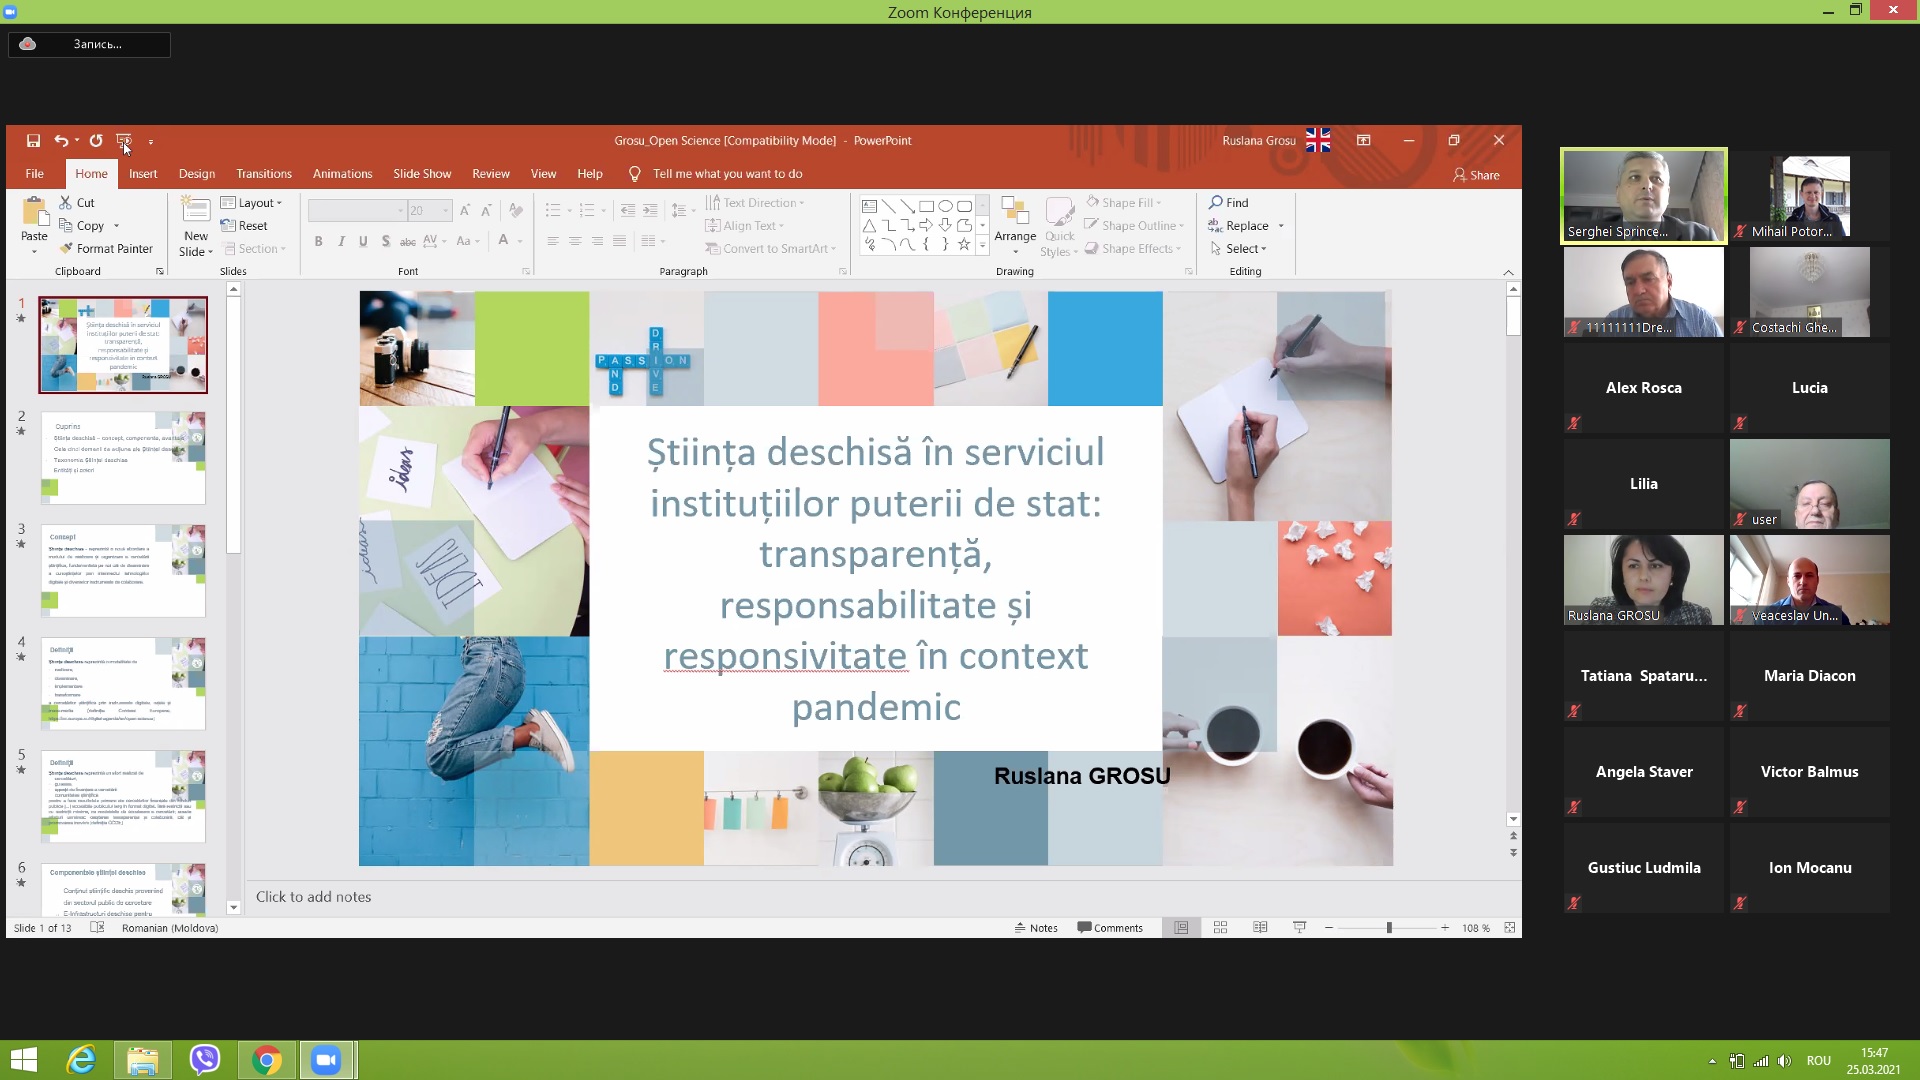Open the File menu tab
This screenshot has height=1080, width=1920.
click(34, 174)
